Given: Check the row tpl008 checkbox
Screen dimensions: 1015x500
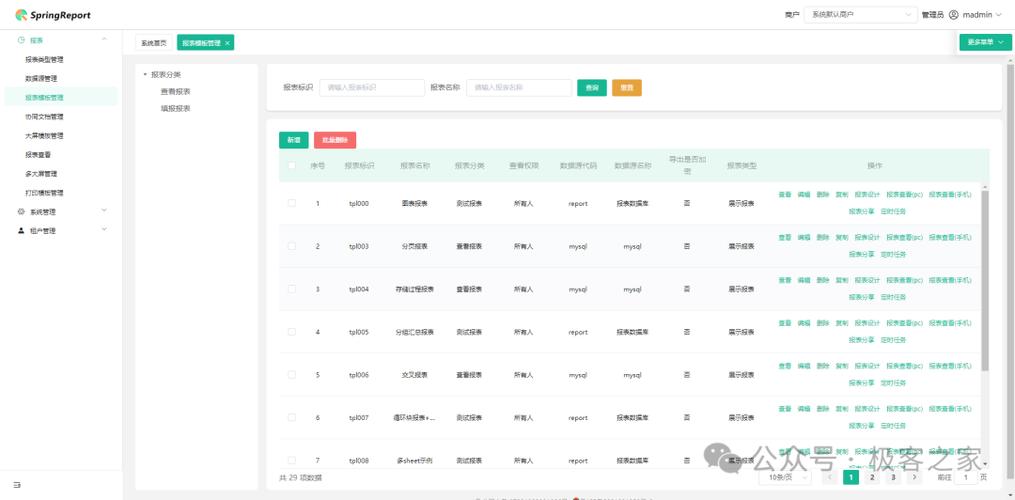Looking at the screenshot, I should point(292,460).
